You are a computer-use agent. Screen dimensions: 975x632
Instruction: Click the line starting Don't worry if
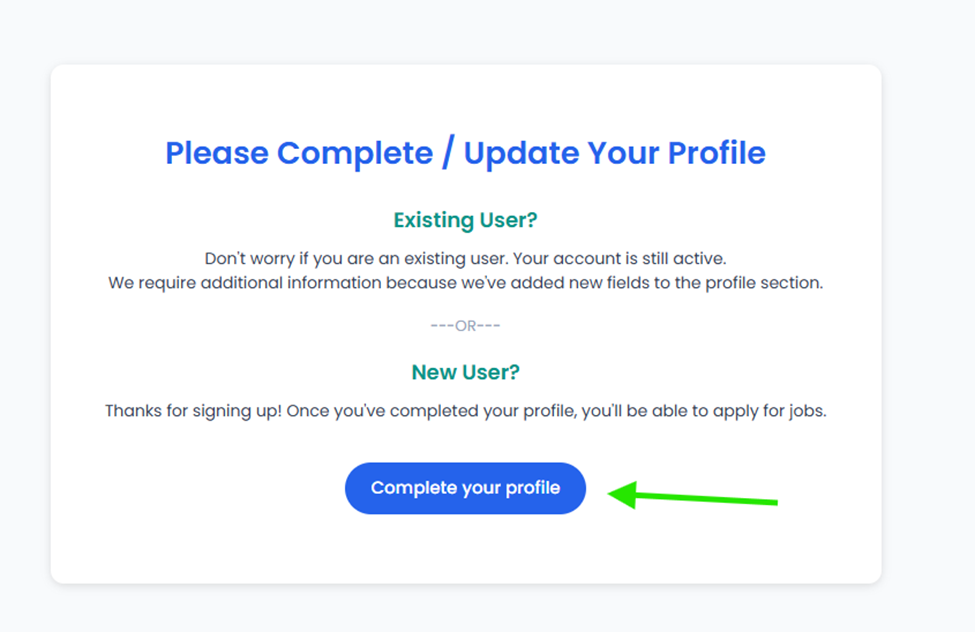pos(465,258)
